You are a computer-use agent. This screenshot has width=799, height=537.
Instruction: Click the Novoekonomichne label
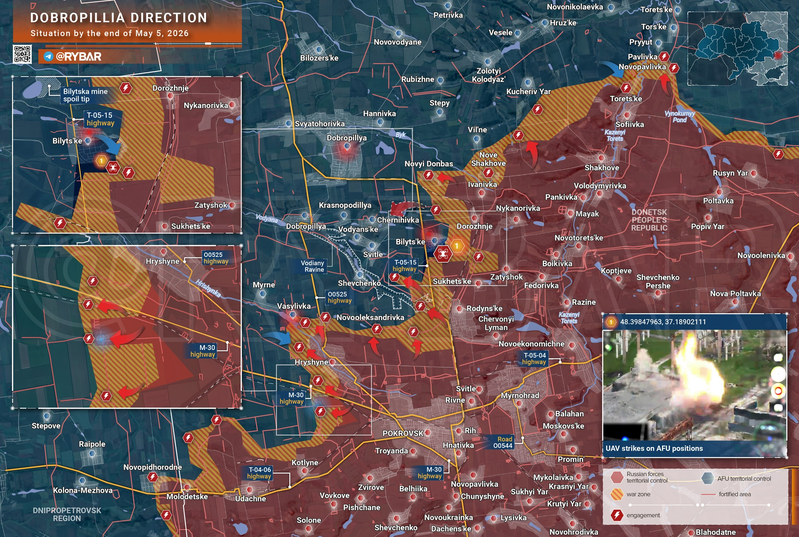(x=531, y=344)
